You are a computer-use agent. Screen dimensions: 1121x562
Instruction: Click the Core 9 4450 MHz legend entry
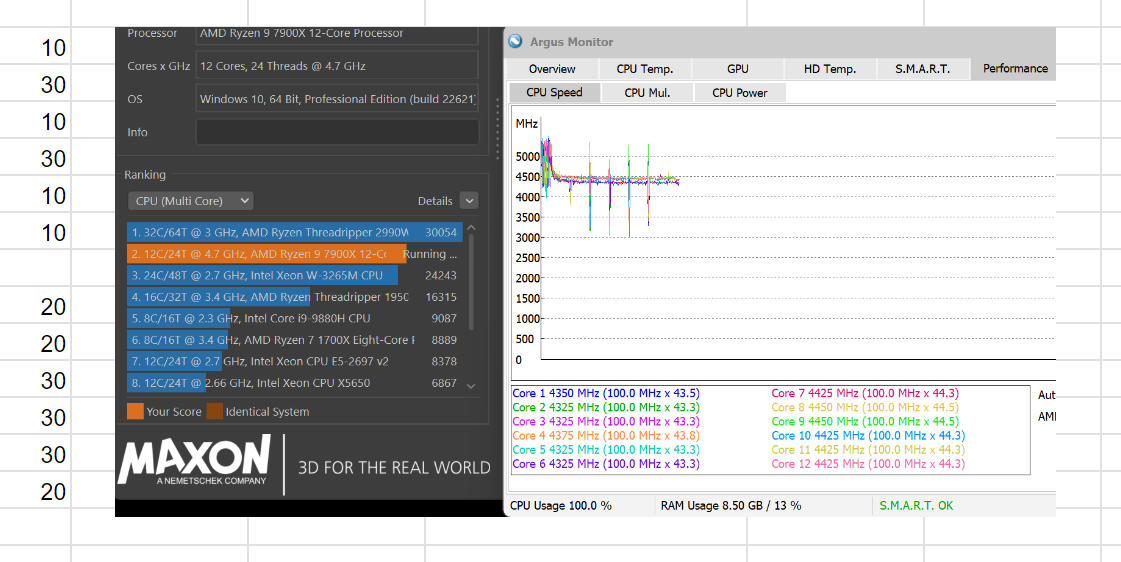(865, 421)
